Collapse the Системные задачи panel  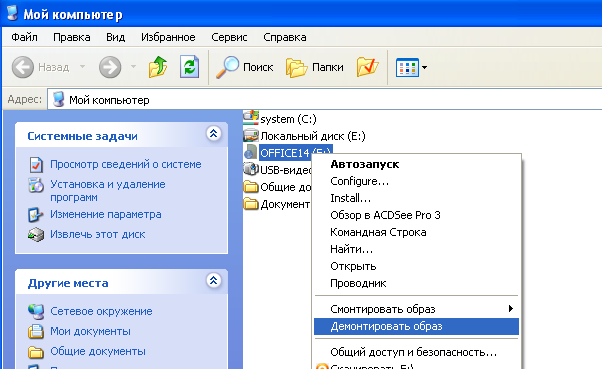click(213, 134)
